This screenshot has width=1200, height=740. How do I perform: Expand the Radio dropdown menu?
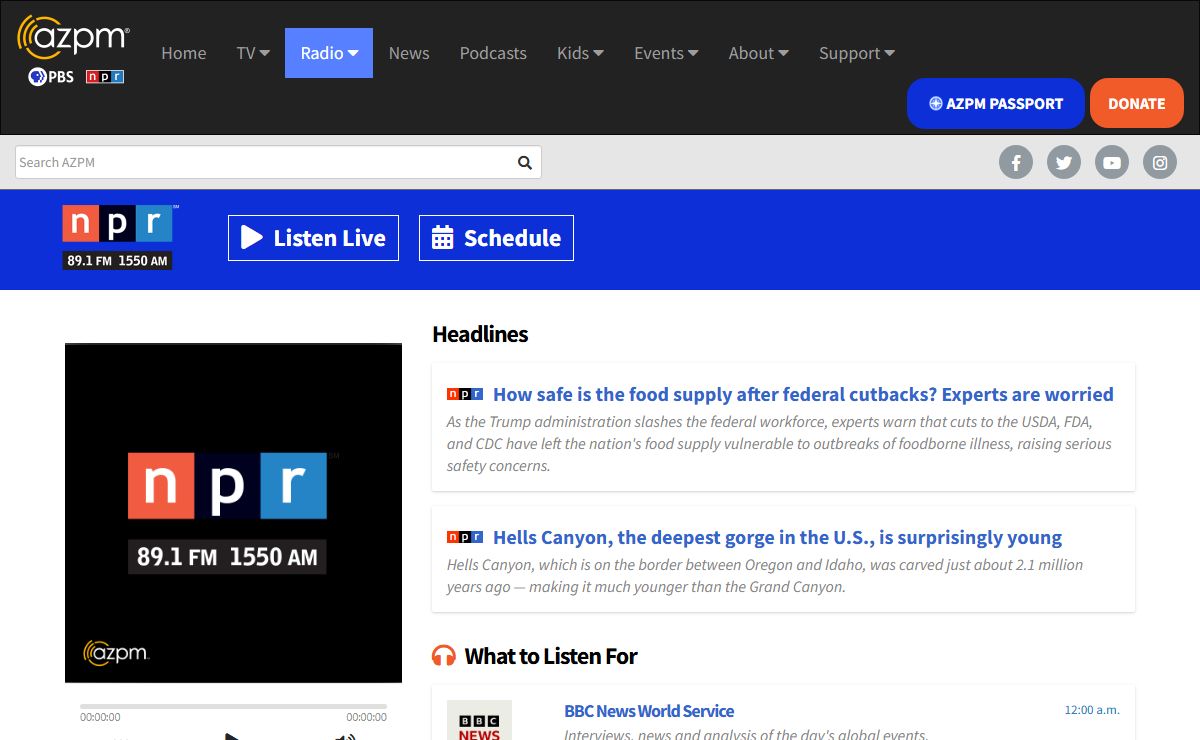pos(329,53)
